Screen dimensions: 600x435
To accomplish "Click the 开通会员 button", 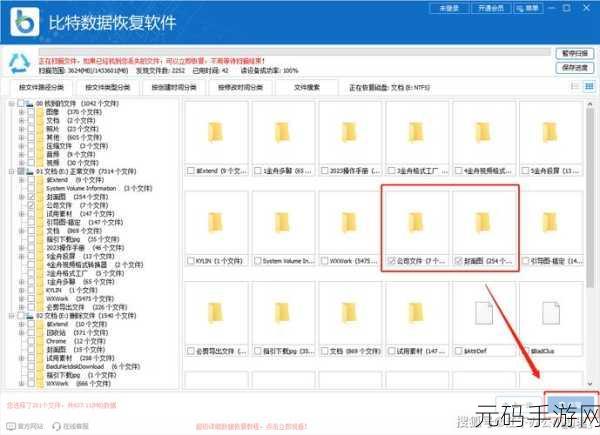I will 491,8.
